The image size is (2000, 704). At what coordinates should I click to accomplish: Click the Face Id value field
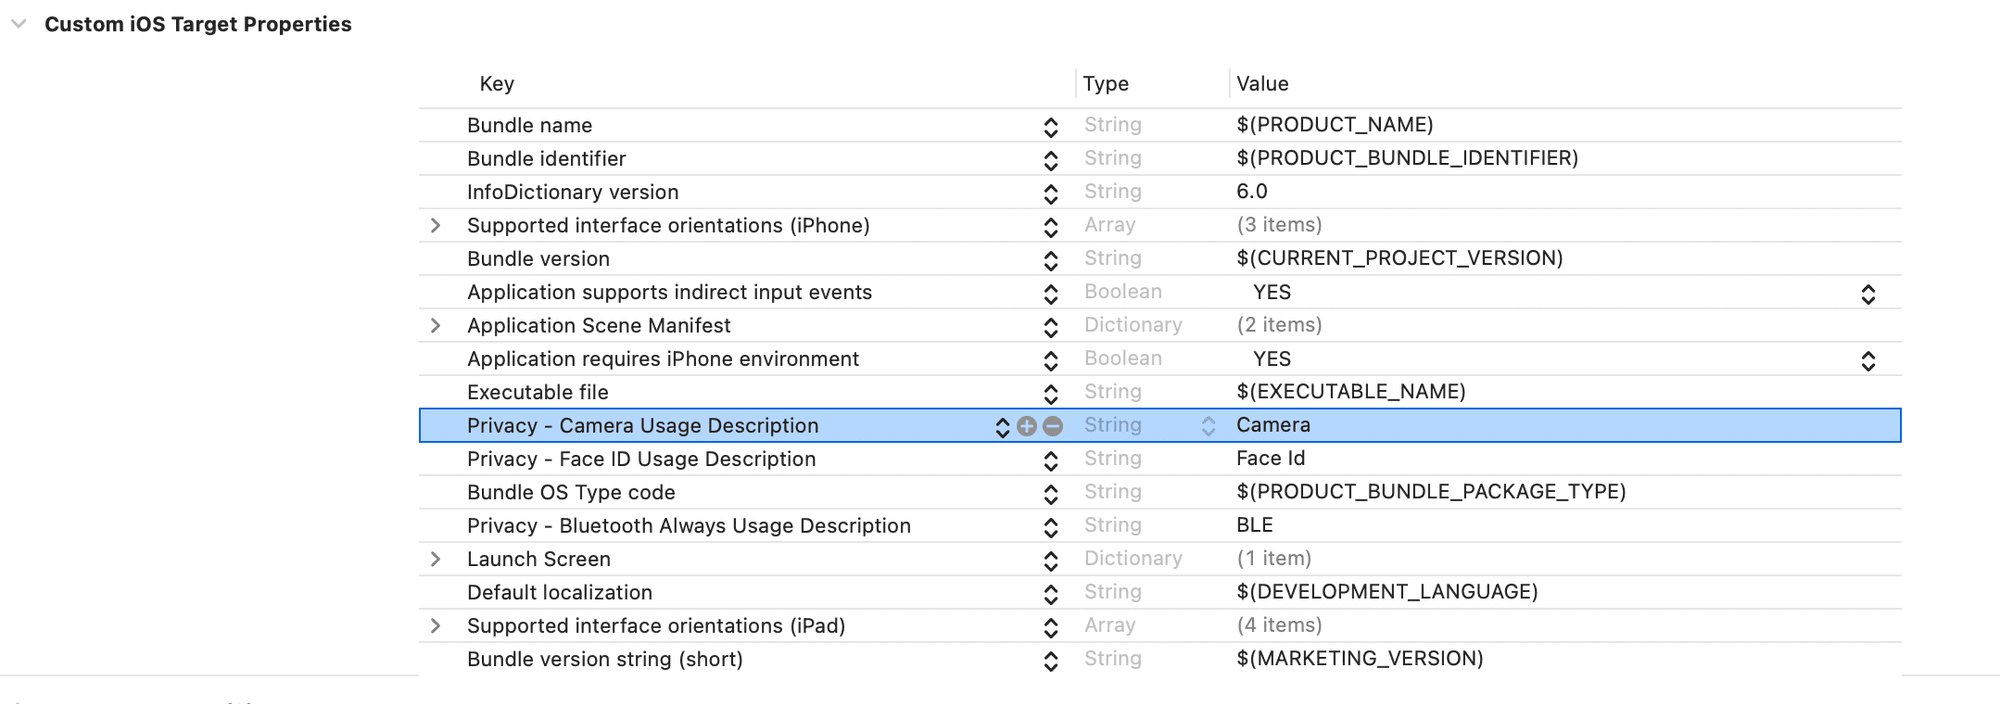(1270, 458)
